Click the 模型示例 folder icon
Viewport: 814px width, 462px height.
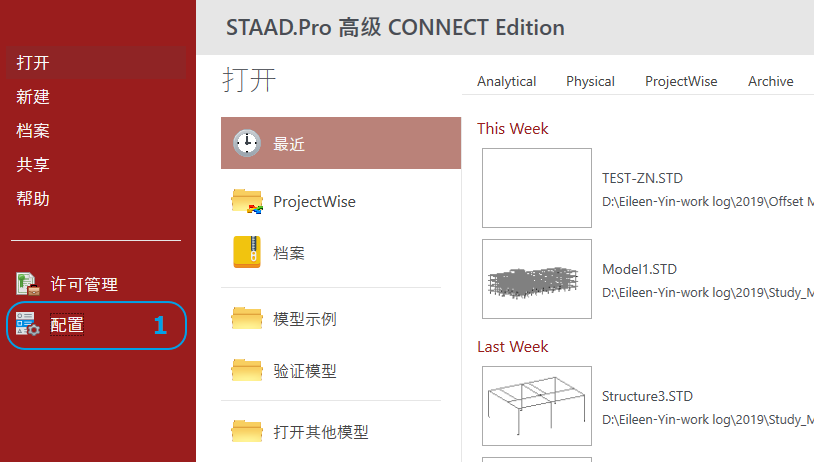click(x=246, y=319)
